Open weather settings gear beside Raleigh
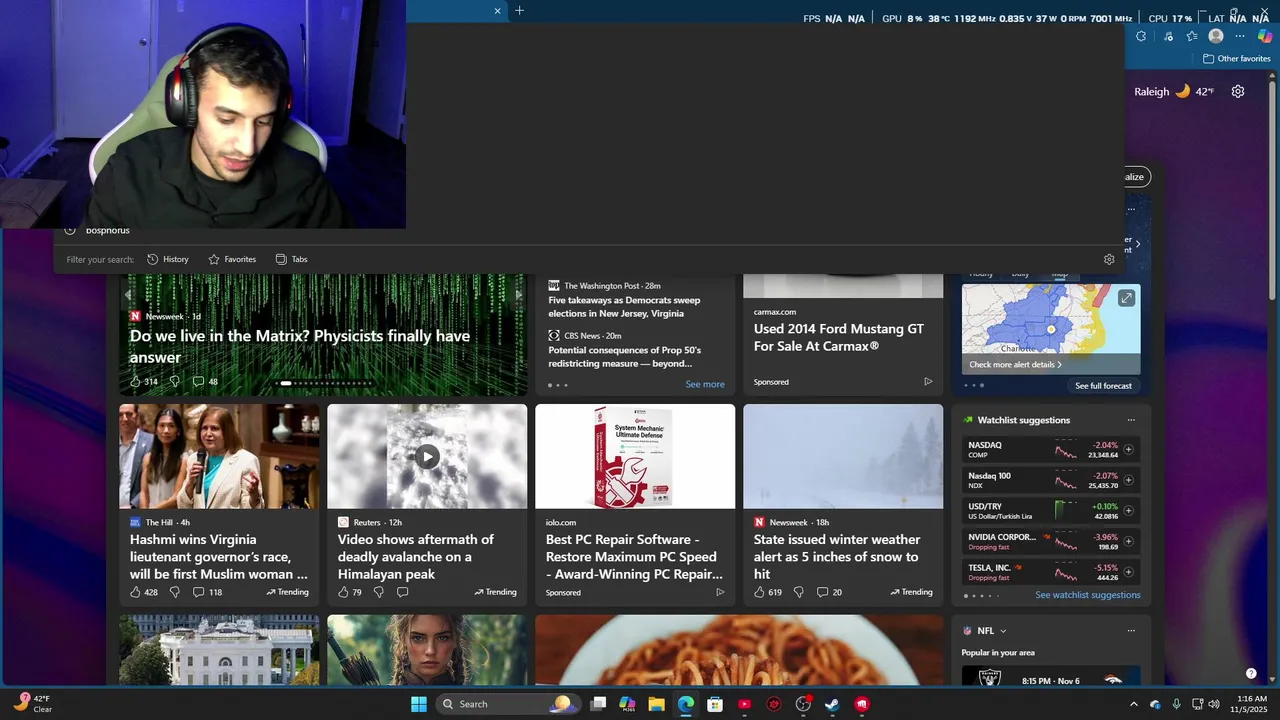The height and width of the screenshot is (720, 1280). tap(1238, 91)
